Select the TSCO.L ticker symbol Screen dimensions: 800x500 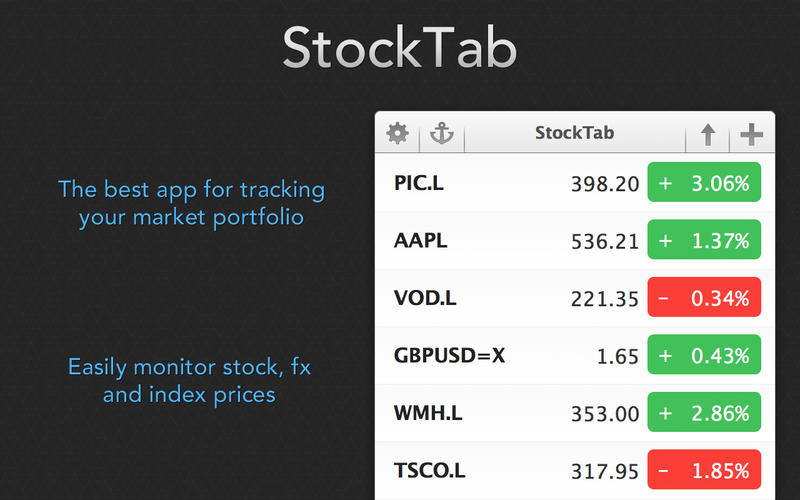point(431,469)
